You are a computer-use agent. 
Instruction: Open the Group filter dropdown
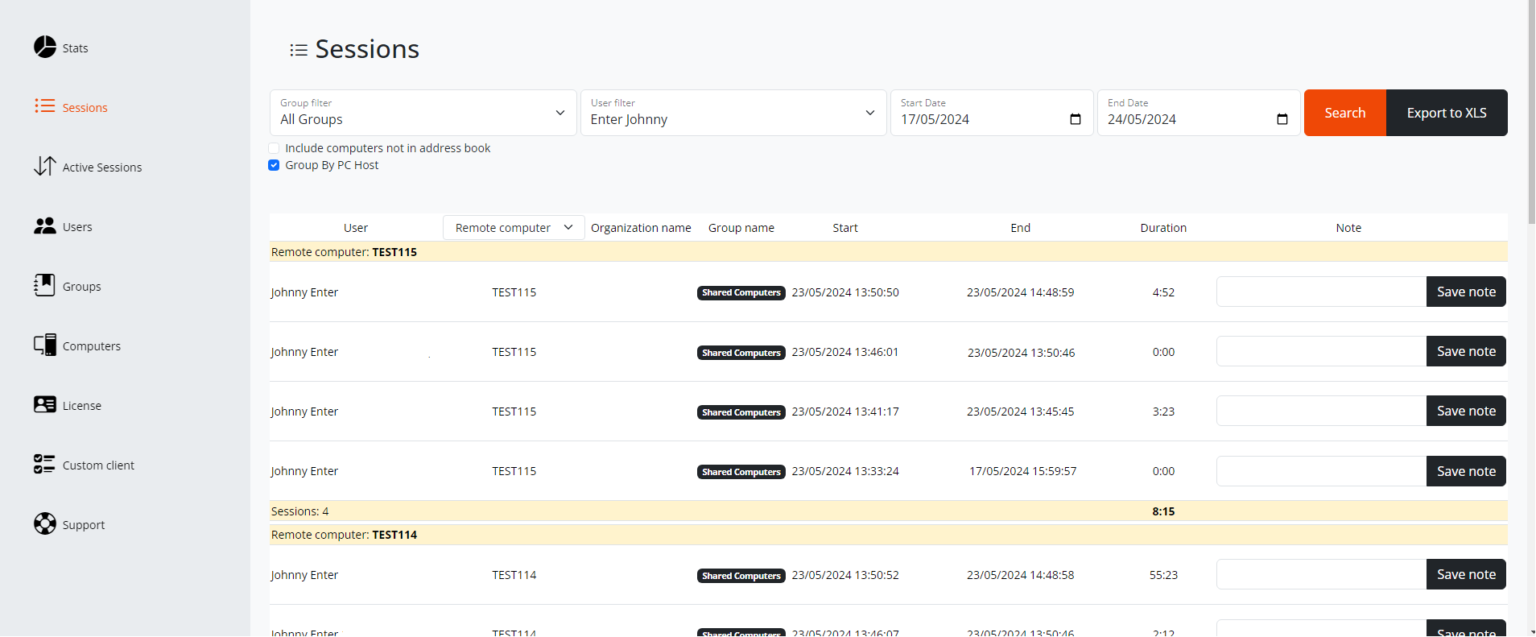(559, 113)
